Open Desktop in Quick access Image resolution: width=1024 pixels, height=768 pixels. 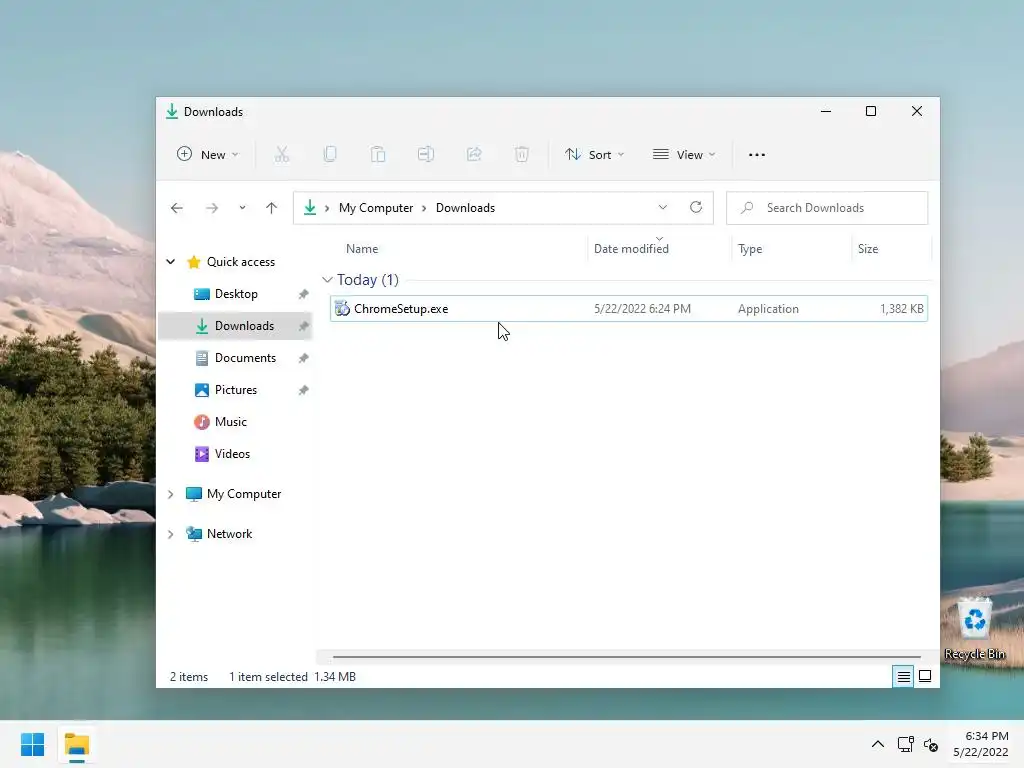click(236, 294)
